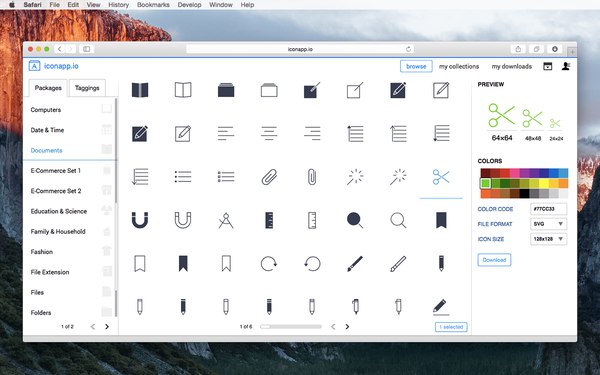Select the filled dark ruler icon

[x=269, y=220]
